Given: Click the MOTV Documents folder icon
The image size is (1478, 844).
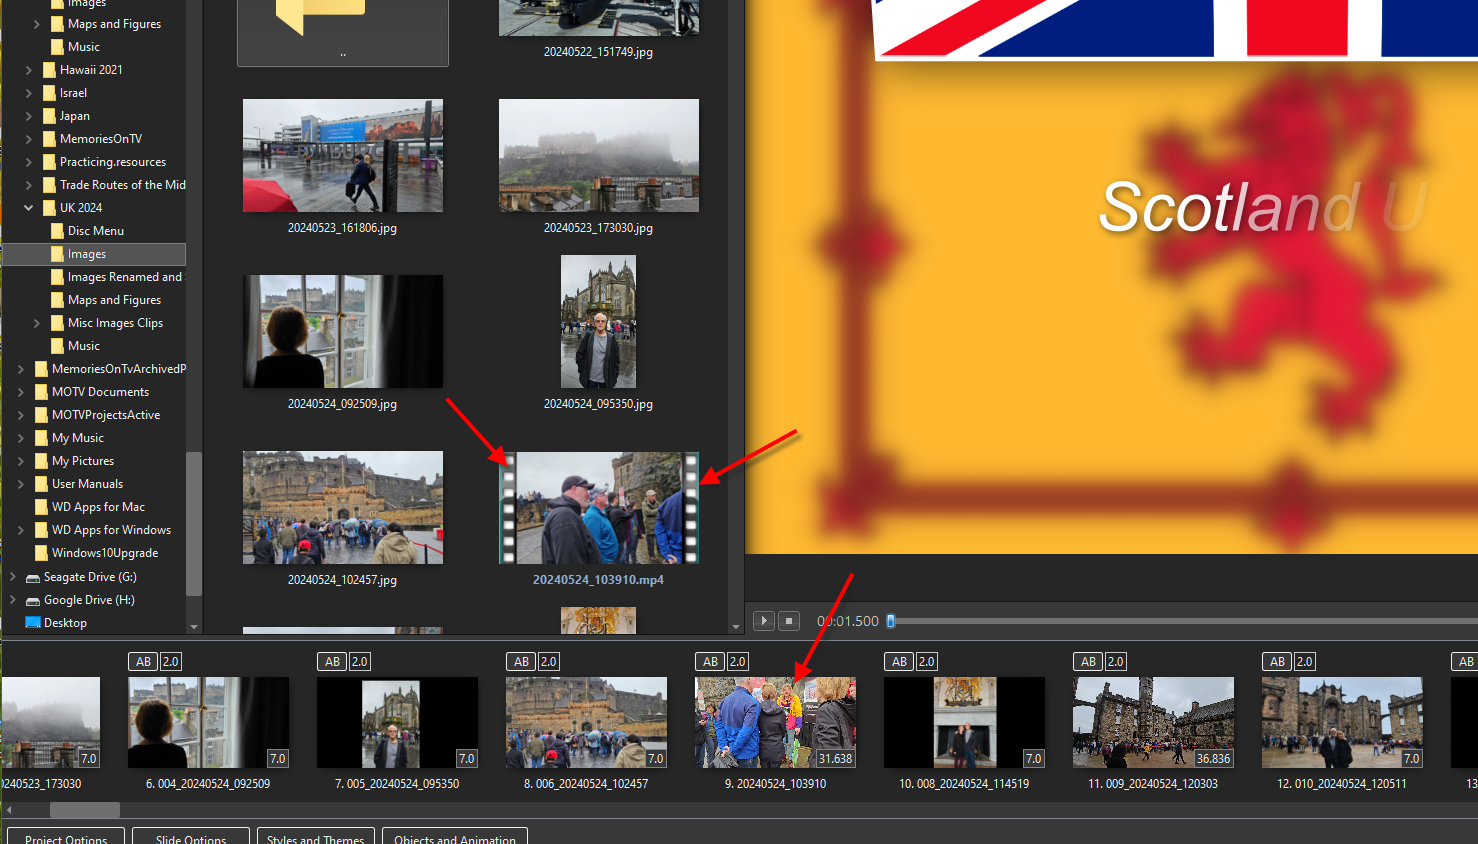Looking at the screenshot, I should (x=41, y=392).
